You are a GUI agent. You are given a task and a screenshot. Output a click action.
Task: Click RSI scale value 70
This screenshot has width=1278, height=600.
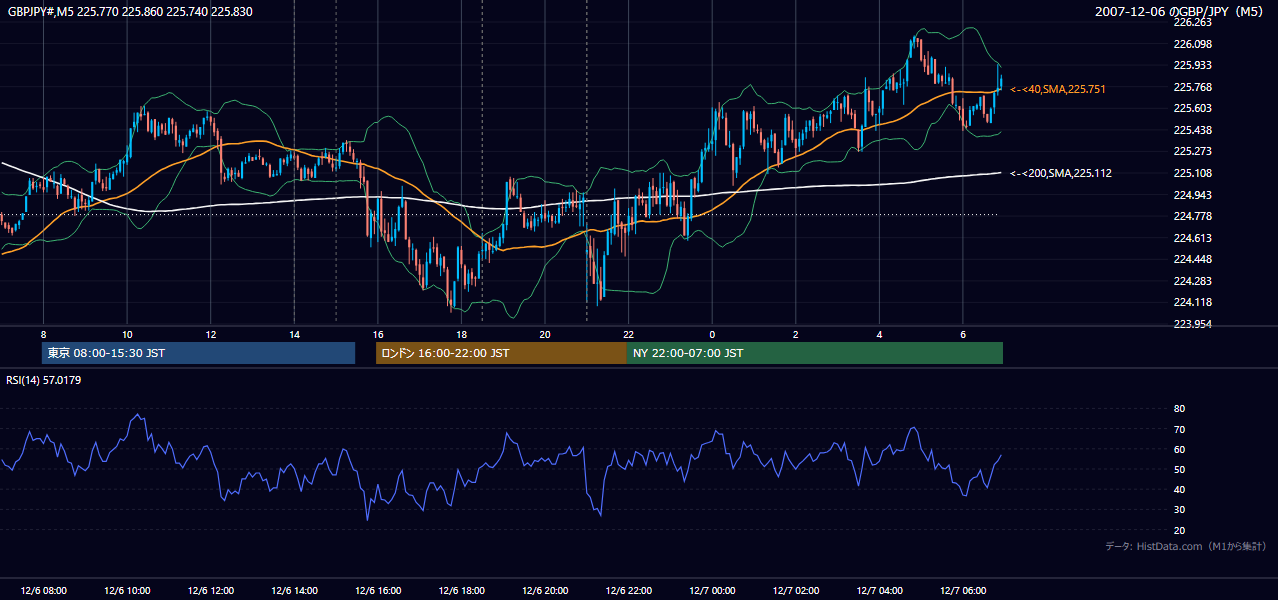point(1179,429)
